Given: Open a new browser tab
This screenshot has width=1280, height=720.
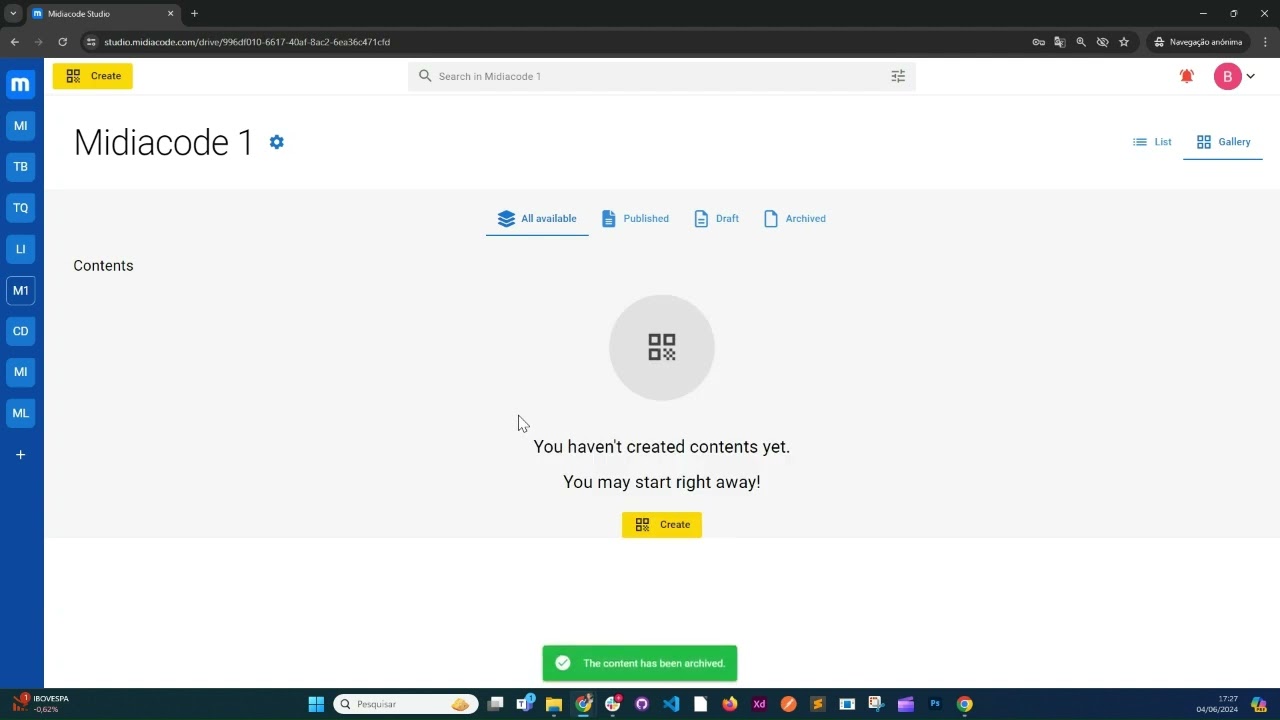Looking at the screenshot, I should pos(194,14).
